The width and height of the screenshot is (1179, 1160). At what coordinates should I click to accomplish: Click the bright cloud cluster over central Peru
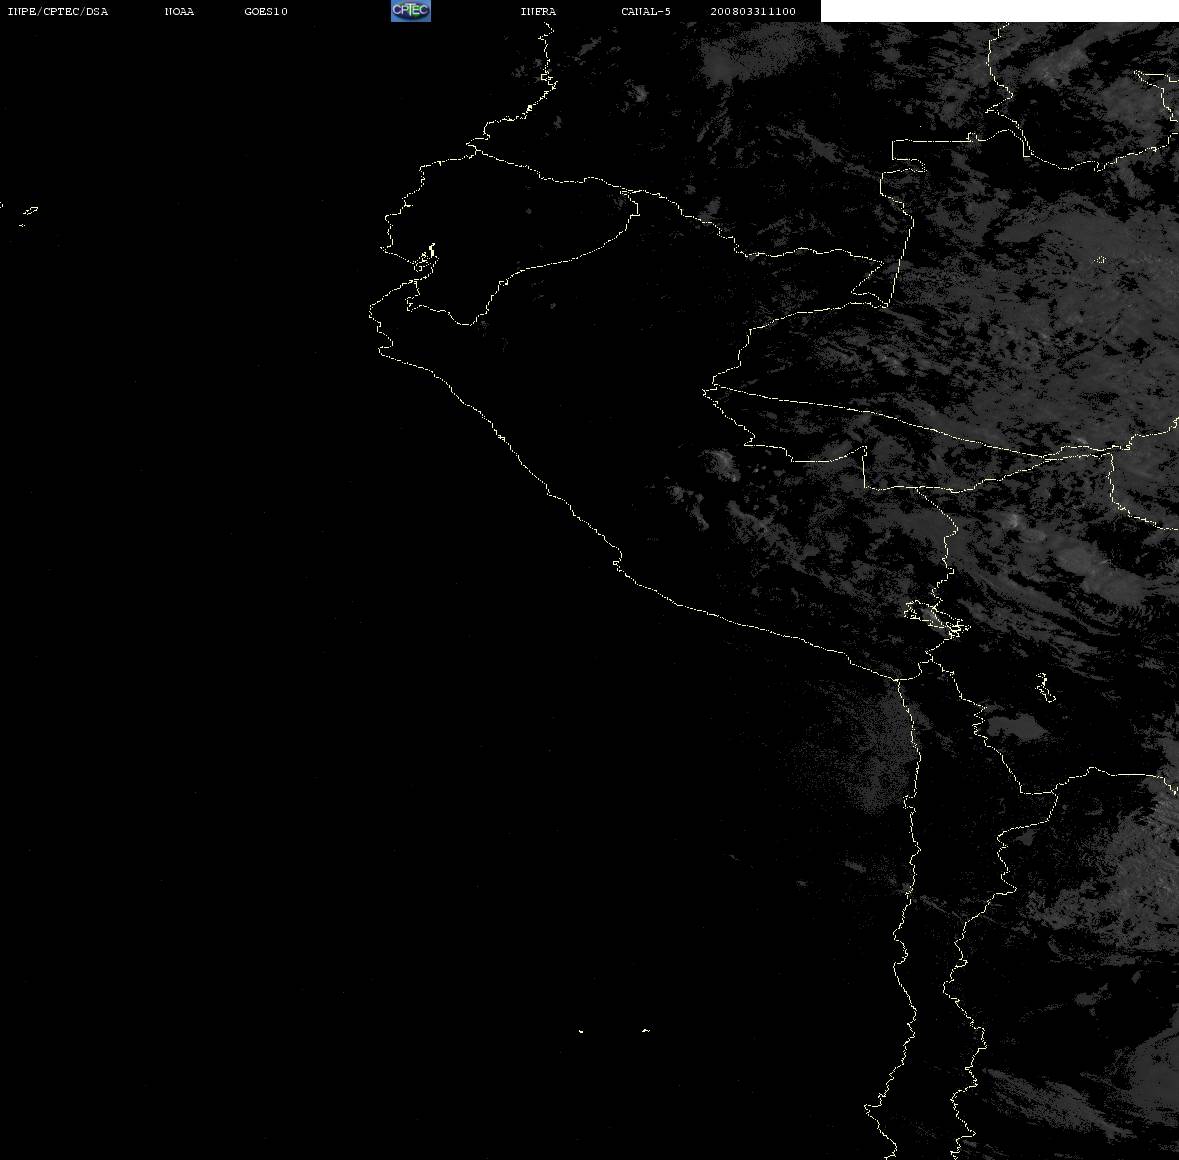pyautogui.click(x=720, y=463)
